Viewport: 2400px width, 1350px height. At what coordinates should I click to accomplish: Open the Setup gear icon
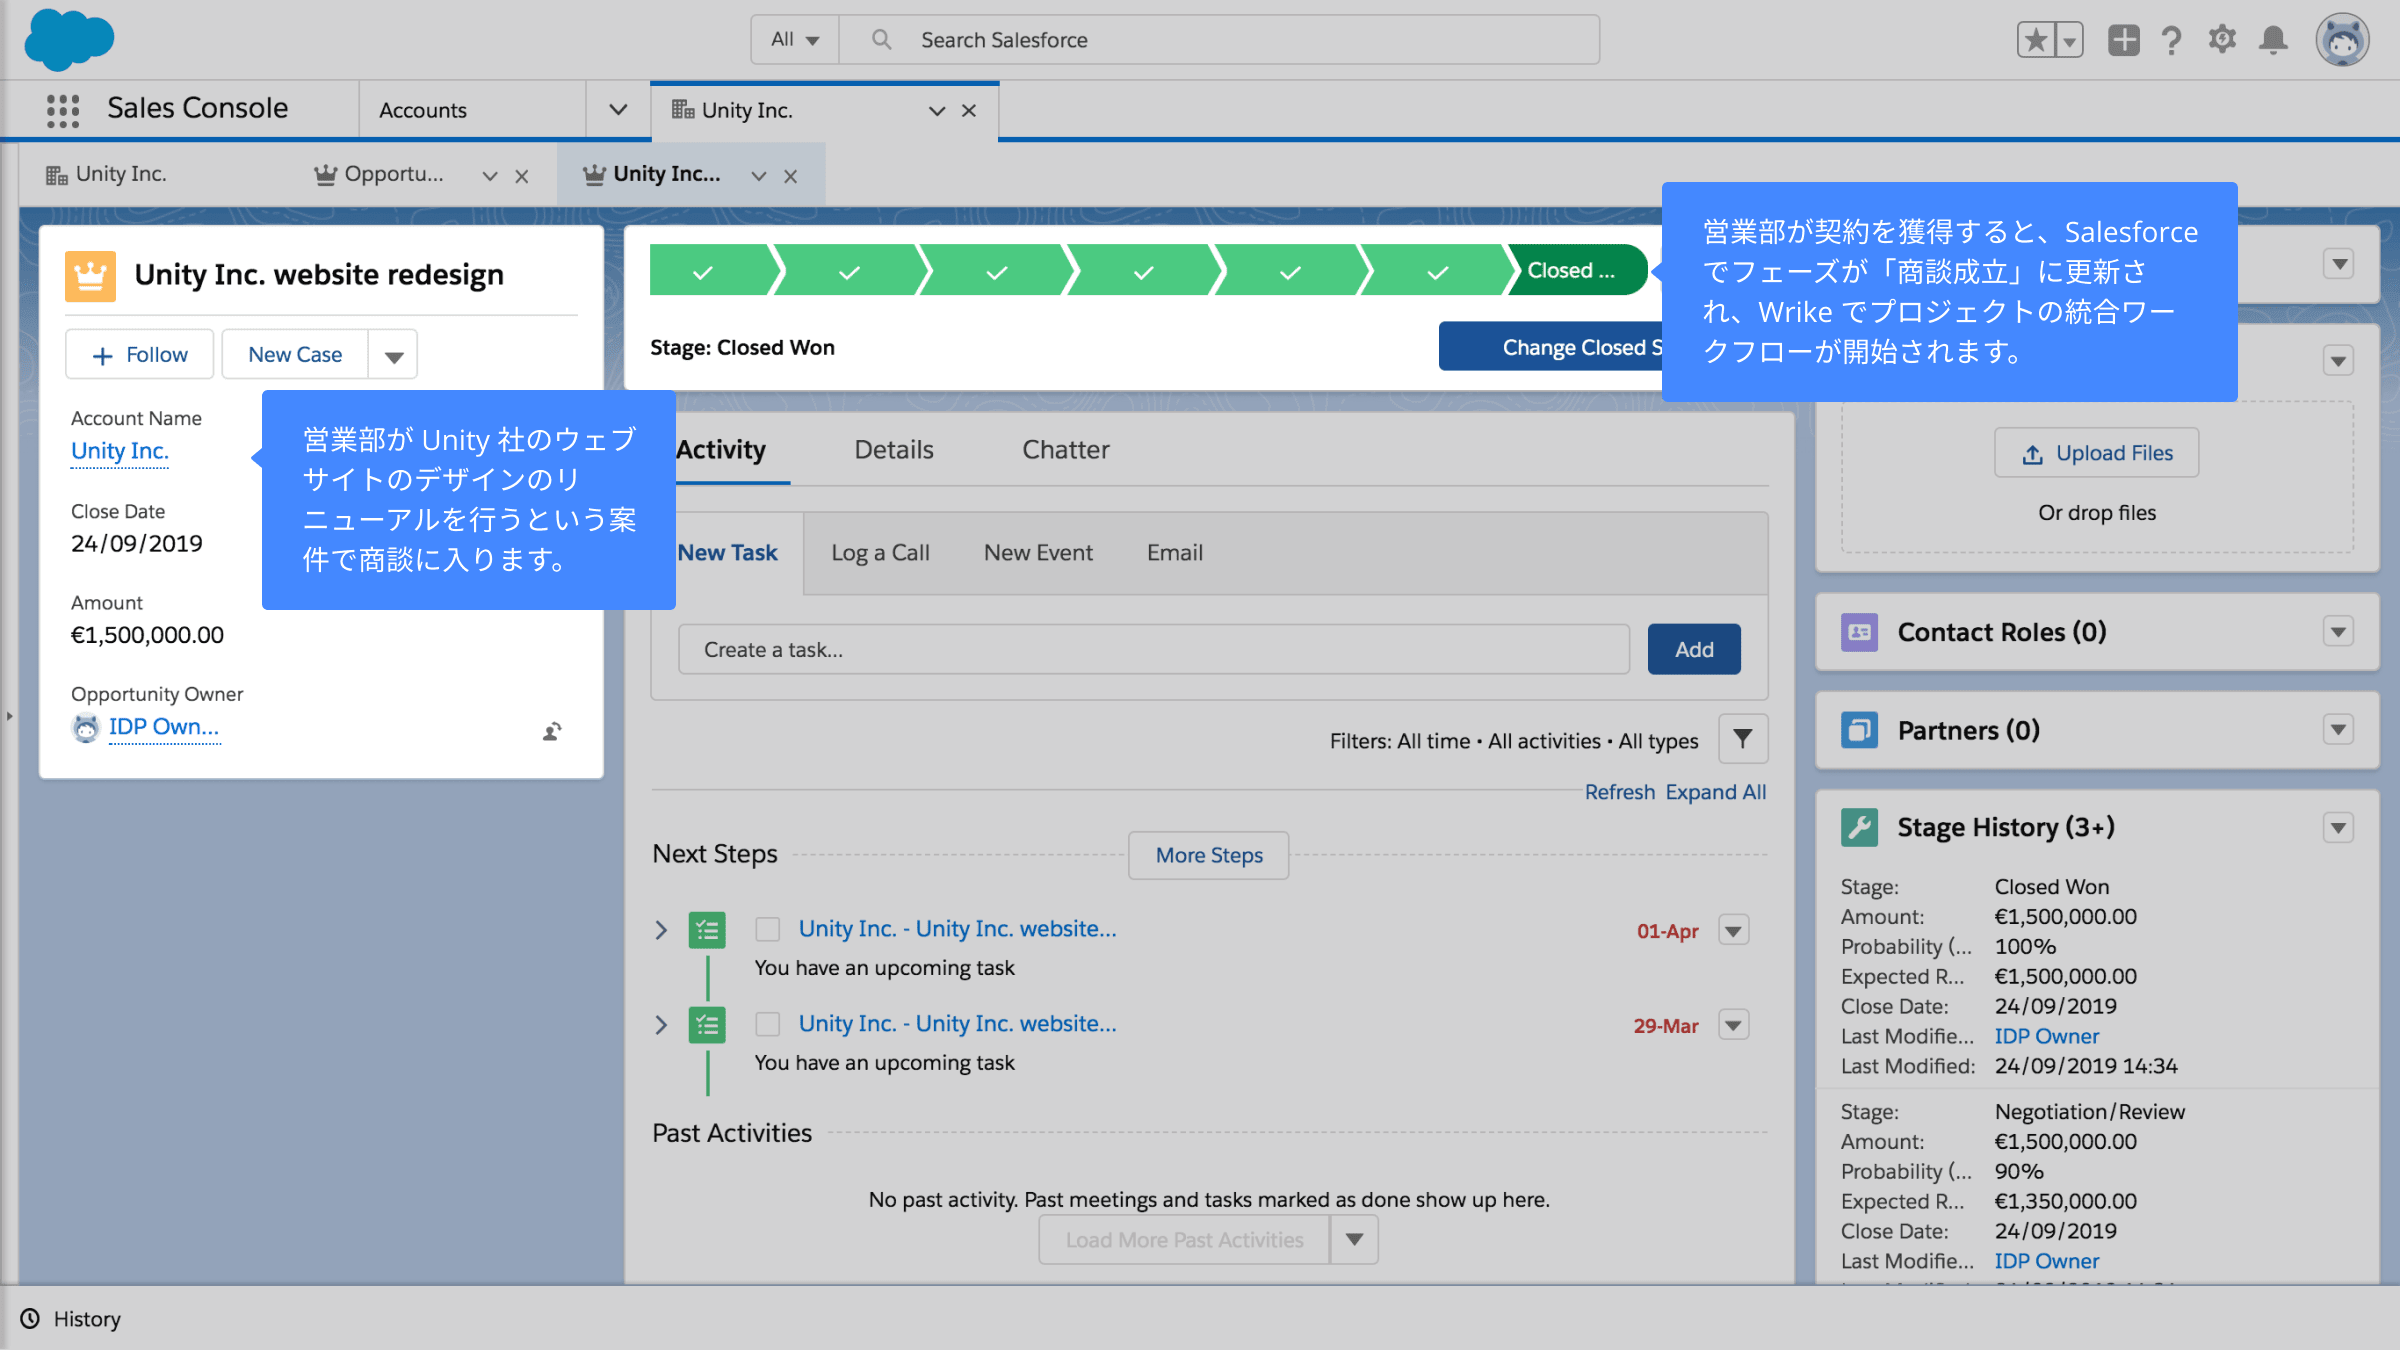2222,40
